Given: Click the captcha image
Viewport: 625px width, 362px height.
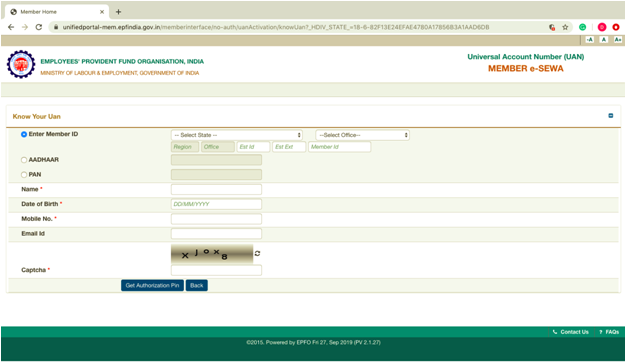Looking at the screenshot, I should (212, 254).
